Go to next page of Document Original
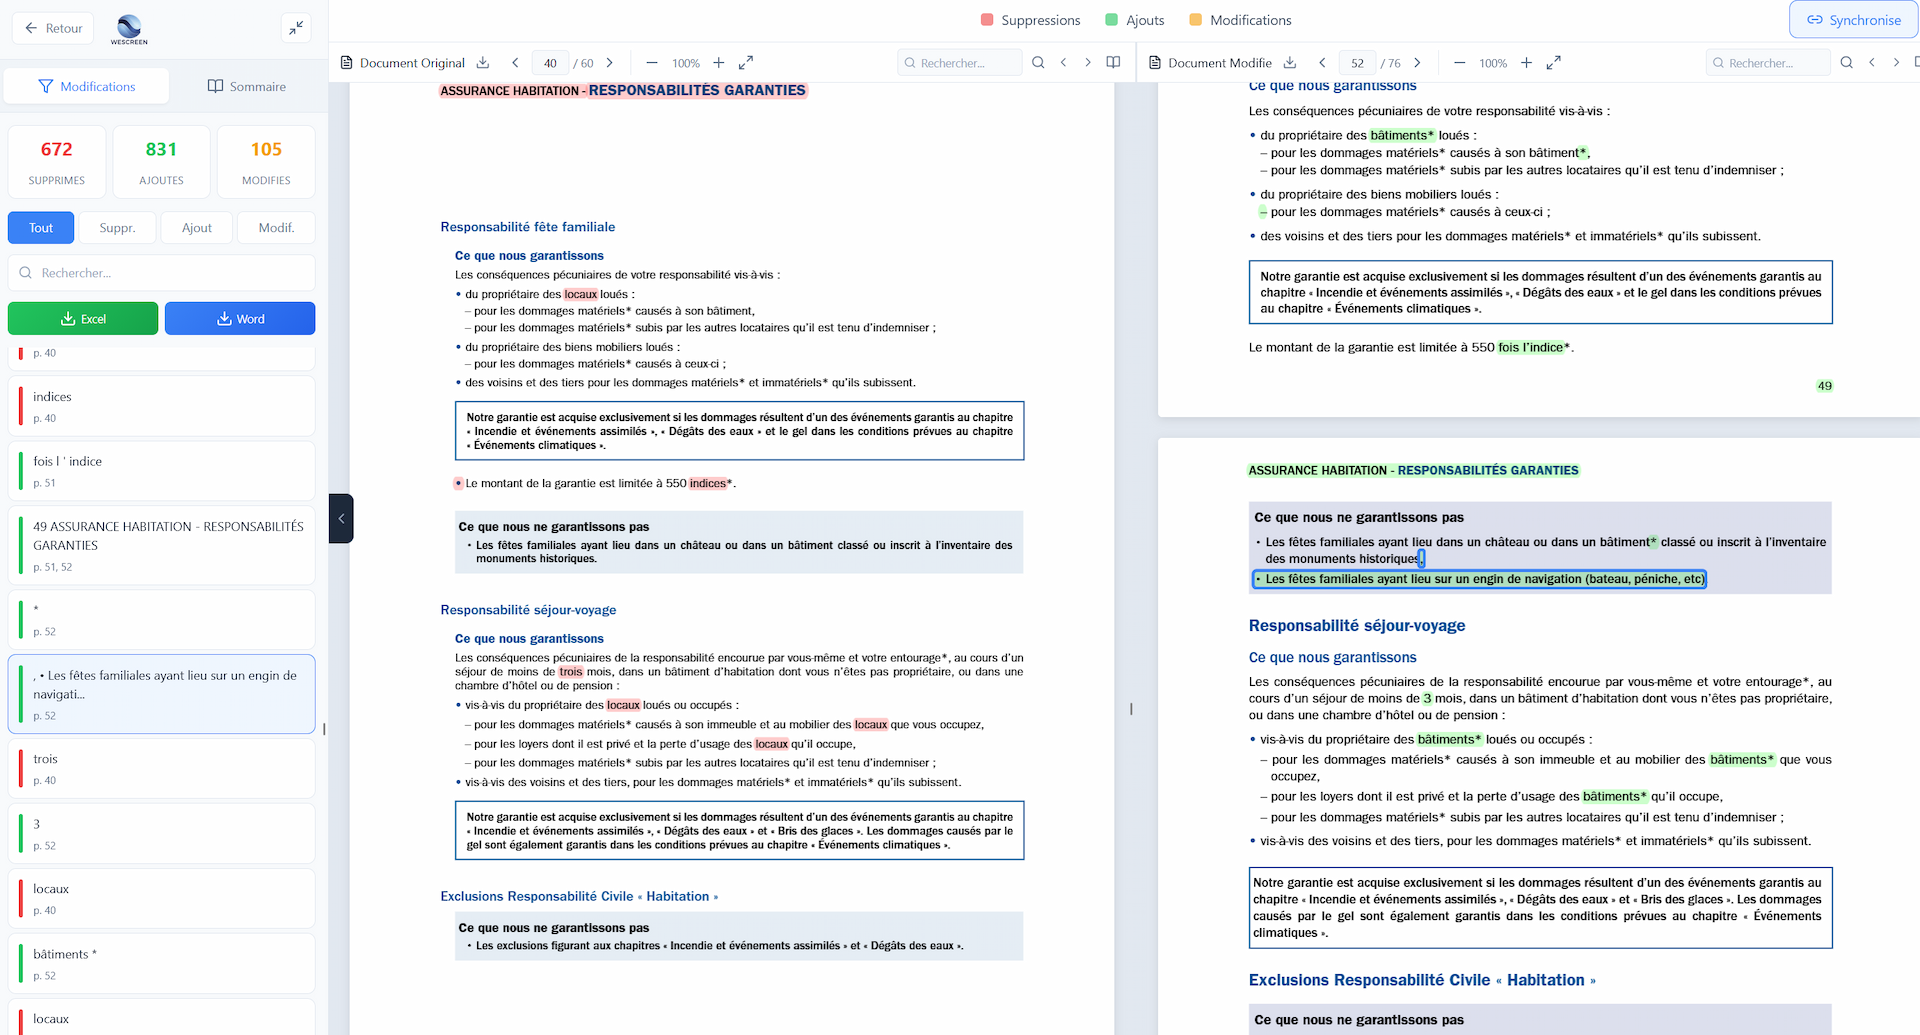The image size is (1920, 1035). (x=609, y=62)
